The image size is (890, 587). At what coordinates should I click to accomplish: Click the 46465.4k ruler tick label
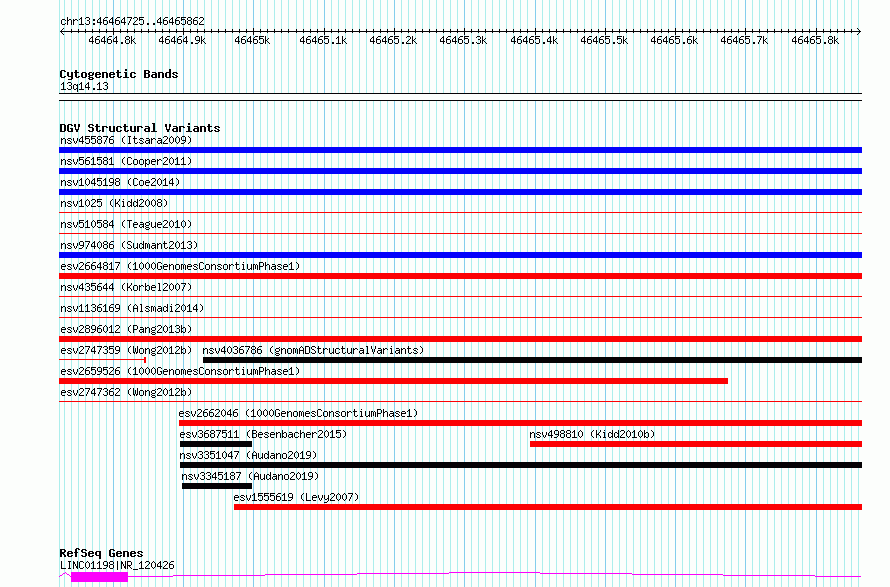point(534,40)
